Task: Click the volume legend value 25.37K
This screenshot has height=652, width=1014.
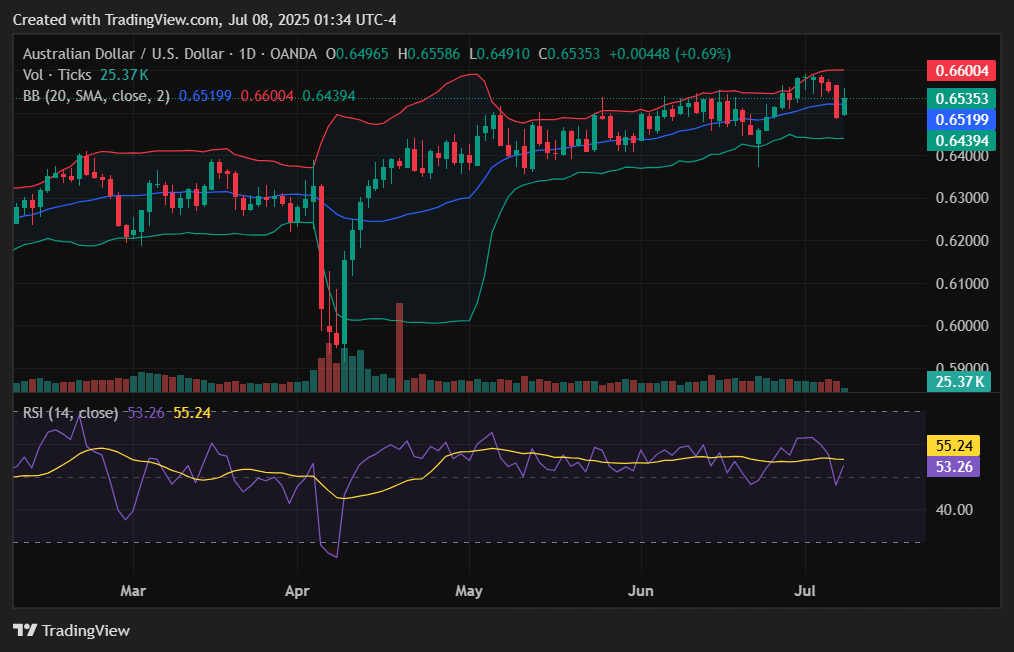Action: click(124, 75)
